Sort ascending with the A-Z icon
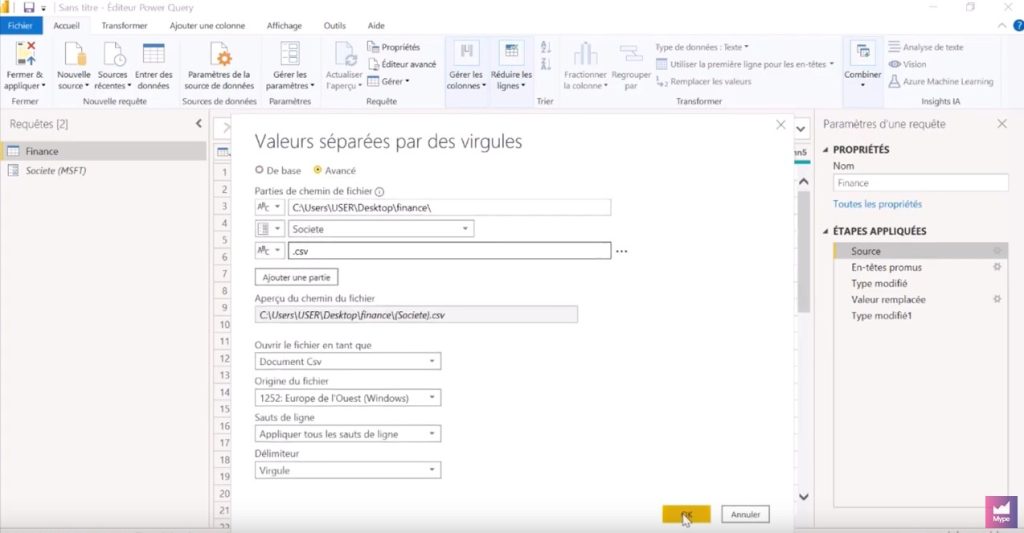 [x=546, y=47]
